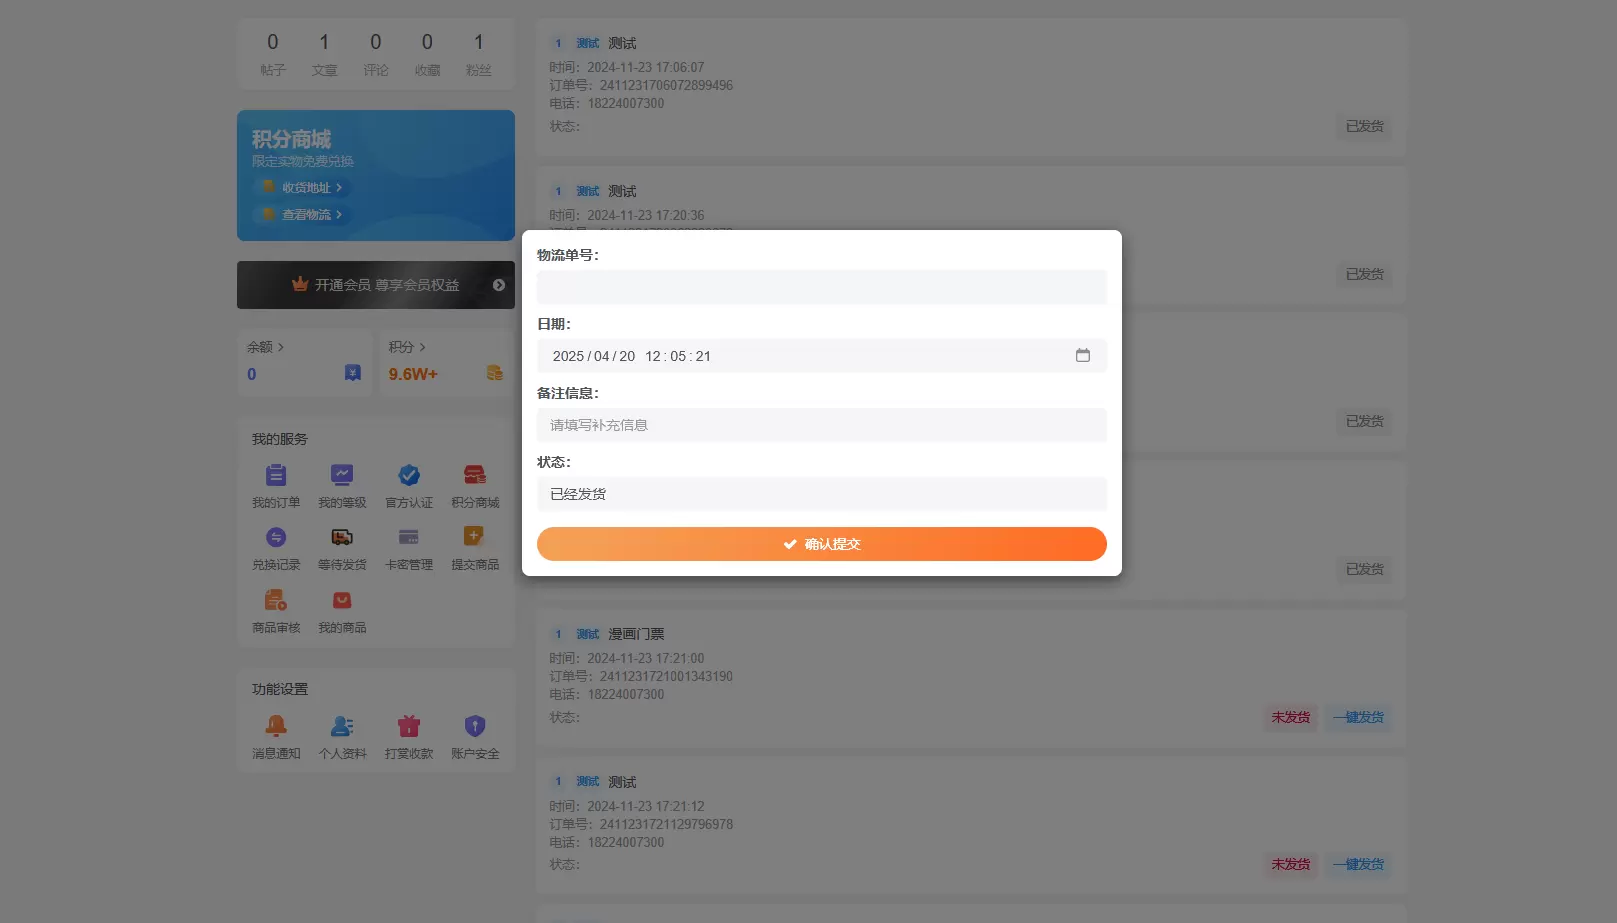Click 未发货 tag for 漫画门票 order

point(1291,717)
